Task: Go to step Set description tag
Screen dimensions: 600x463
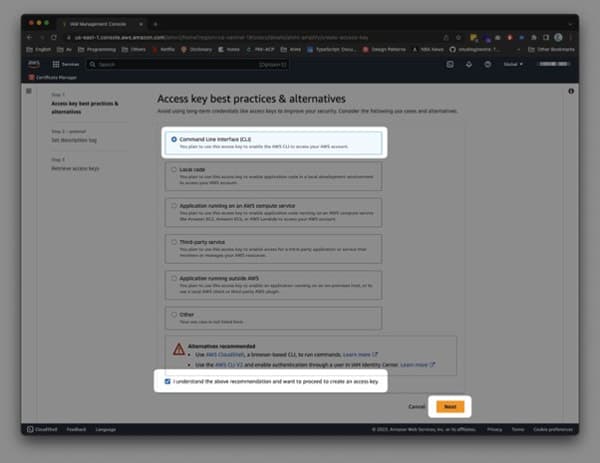Action: (x=74, y=140)
